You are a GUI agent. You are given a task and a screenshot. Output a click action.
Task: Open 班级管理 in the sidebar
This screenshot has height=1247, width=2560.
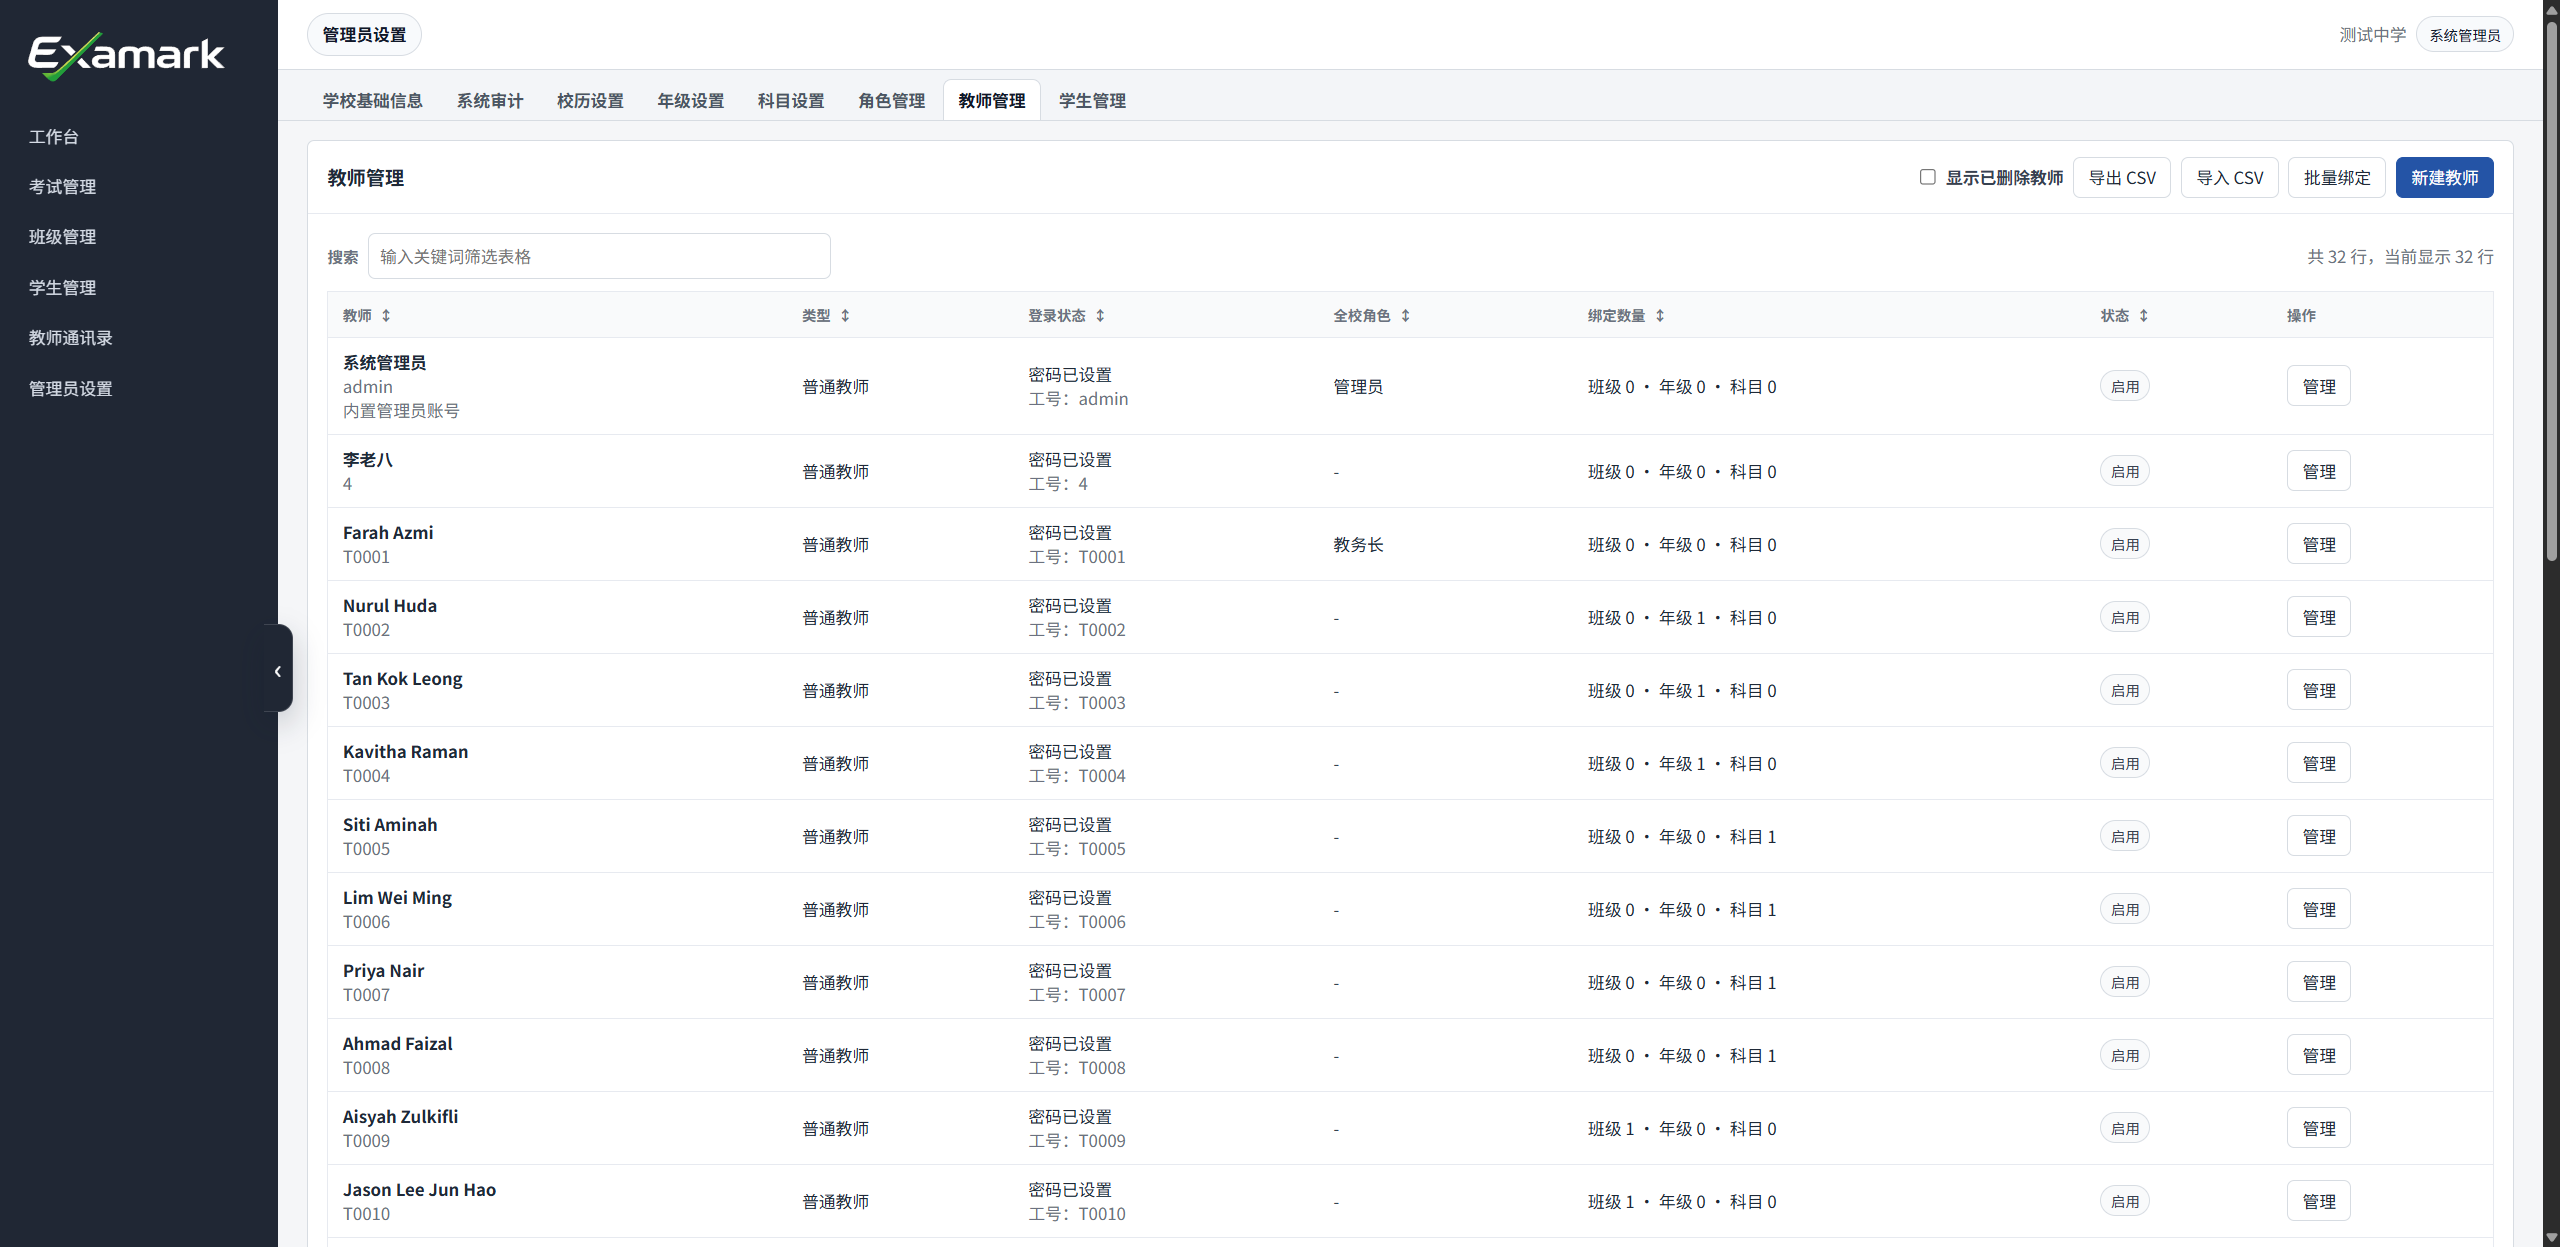tap(63, 237)
